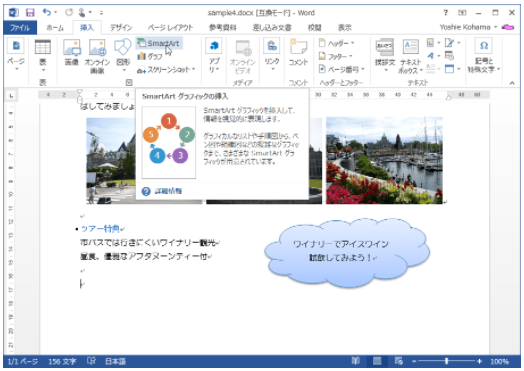Click the language 日本語 indicator
The width and height of the screenshot is (524, 371).
pyautogui.click(x=116, y=361)
